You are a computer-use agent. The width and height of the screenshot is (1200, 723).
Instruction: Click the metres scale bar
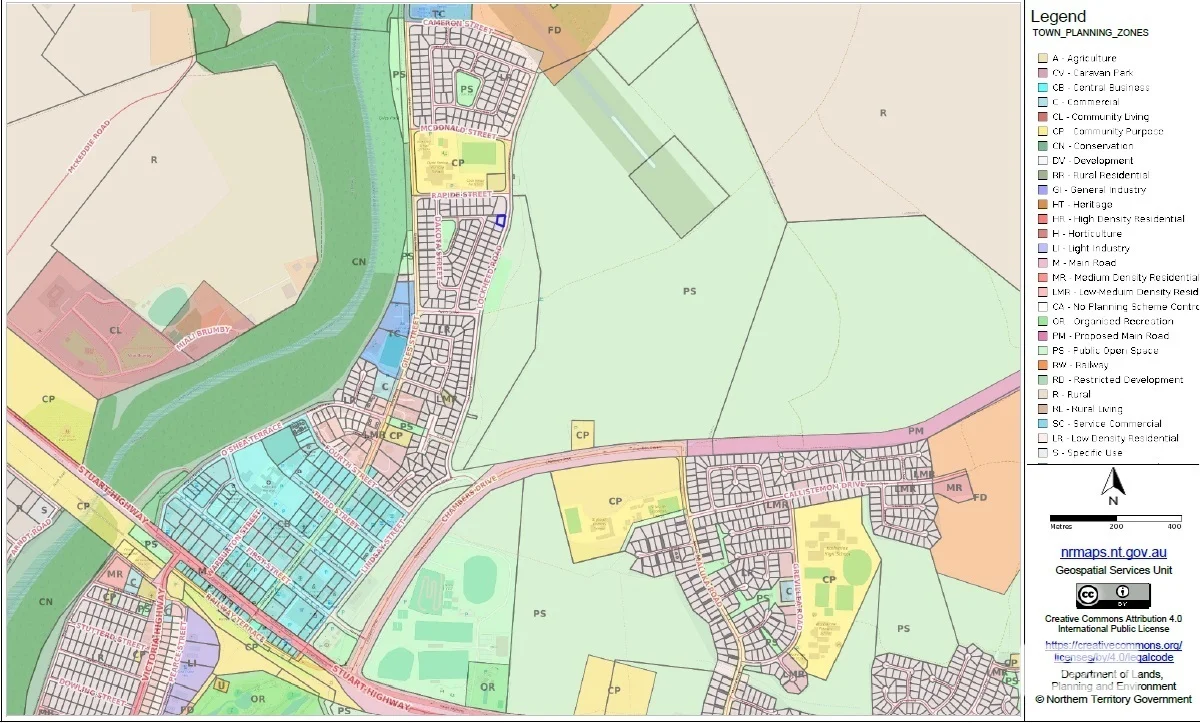point(1115,518)
